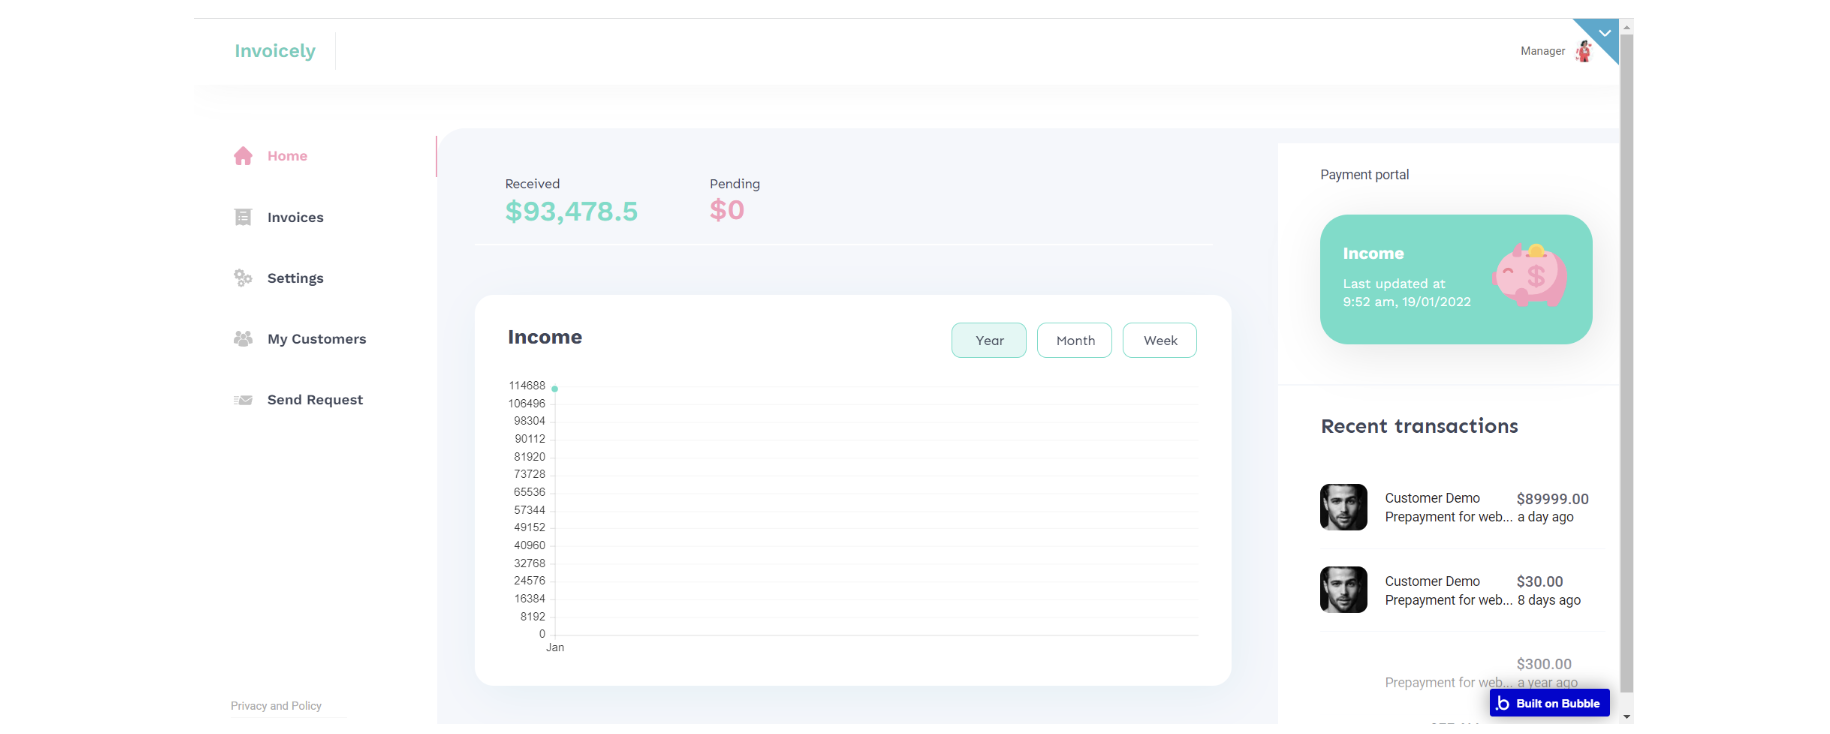Open the Privacy and Policy link
Screen dimensions: 1830x734
(276, 706)
